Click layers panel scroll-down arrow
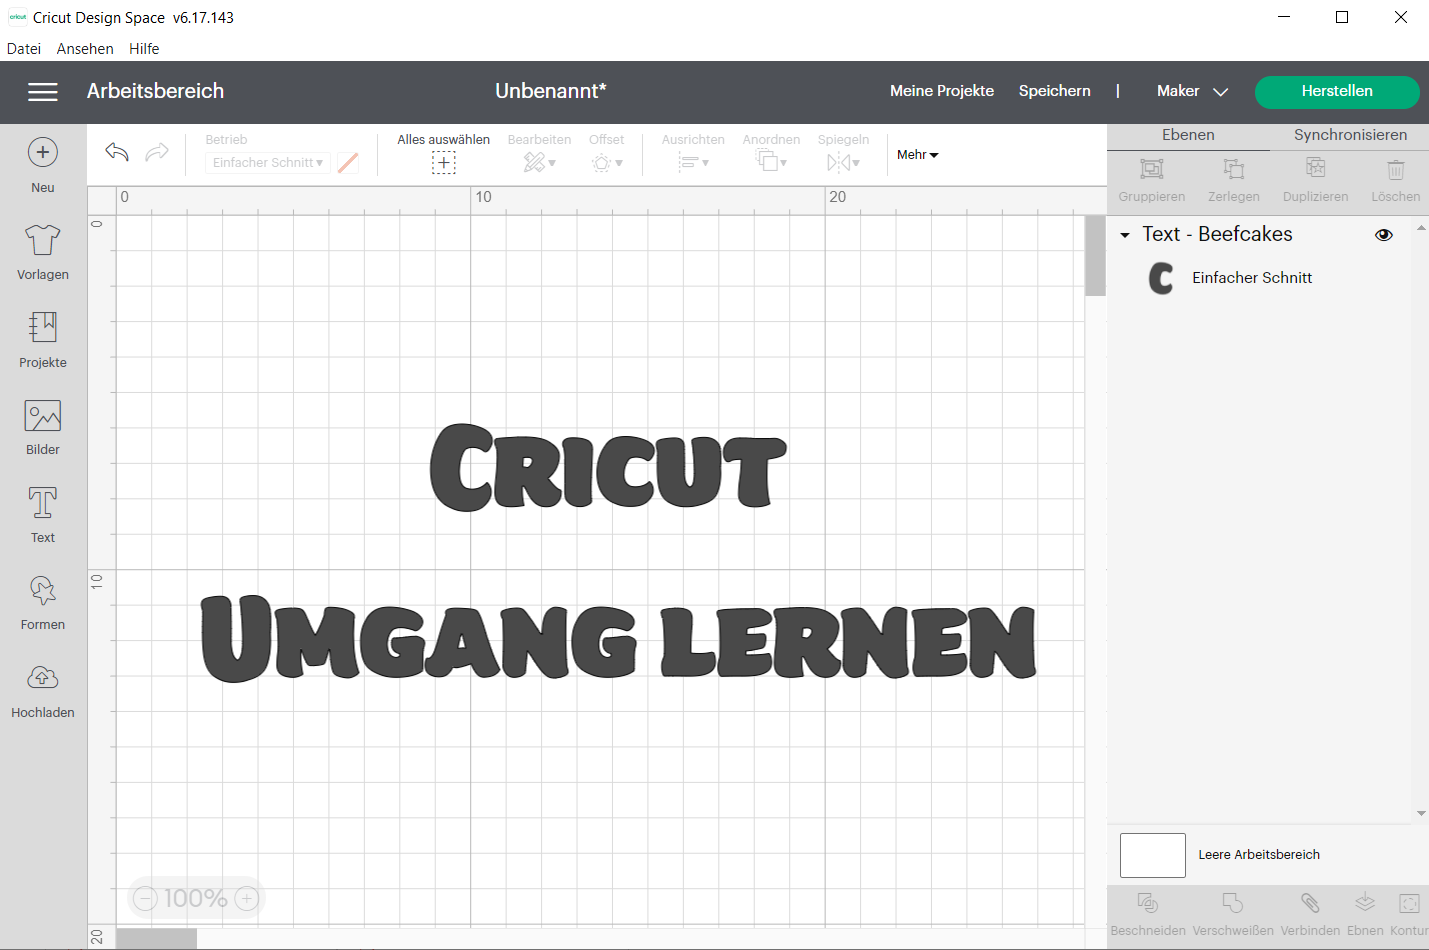 1421,813
